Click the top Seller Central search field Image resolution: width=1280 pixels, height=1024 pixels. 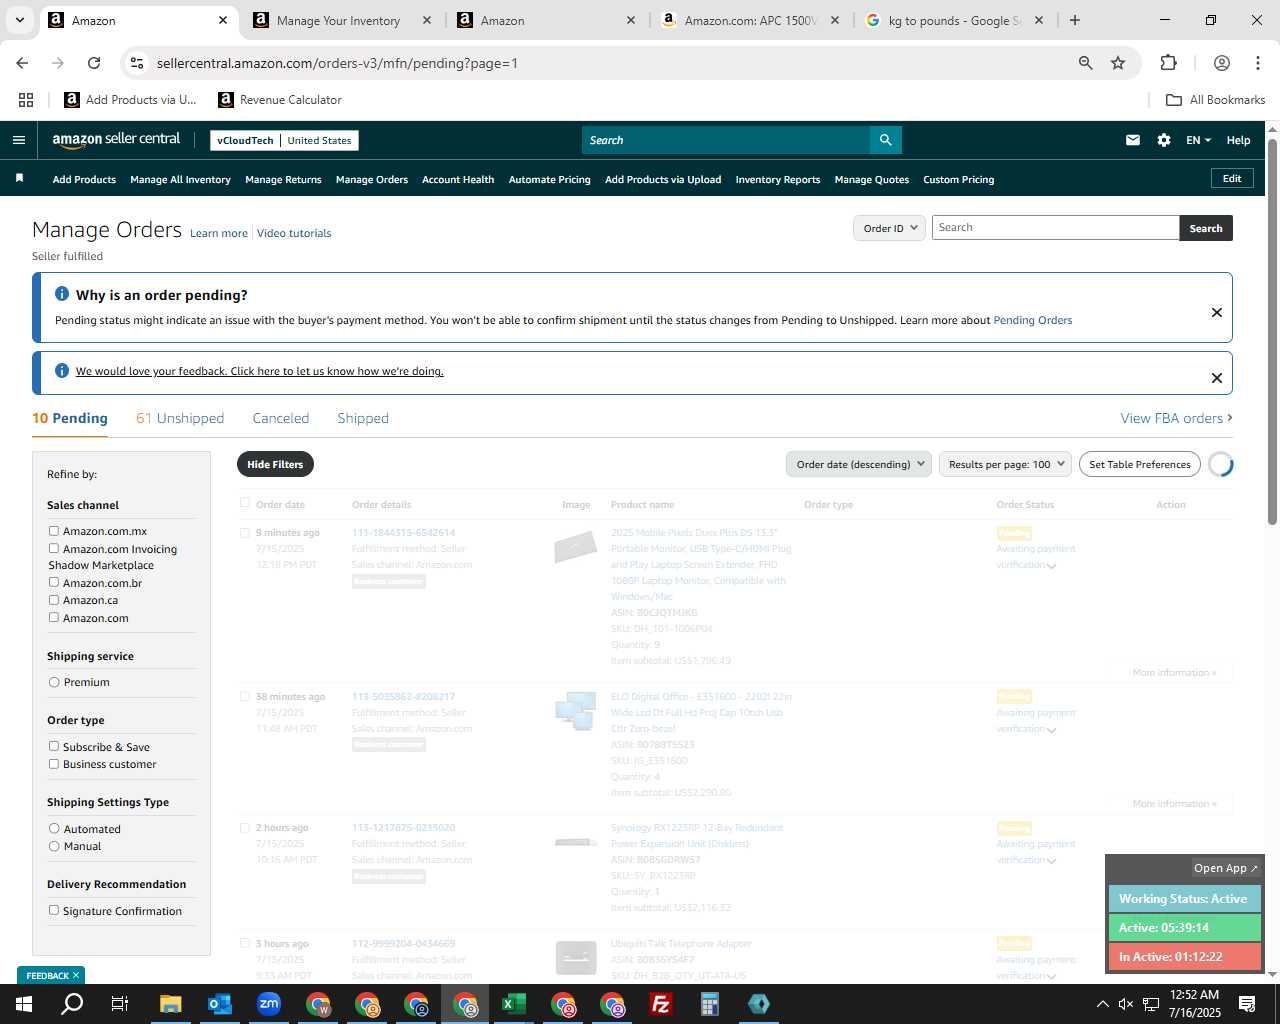click(x=726, y=140)
